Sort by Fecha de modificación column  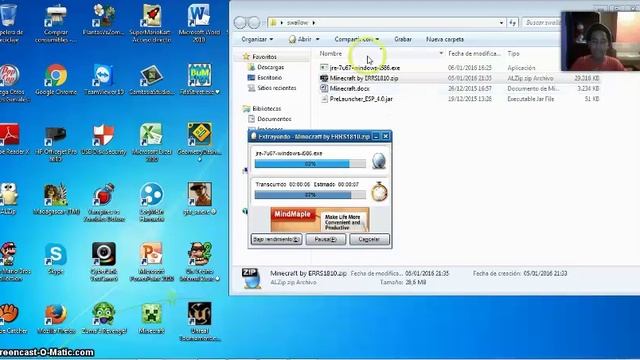[x=474, y=53]
